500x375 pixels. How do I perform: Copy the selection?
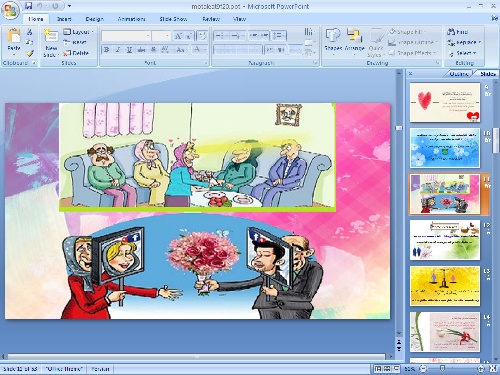tap(29, 42)
